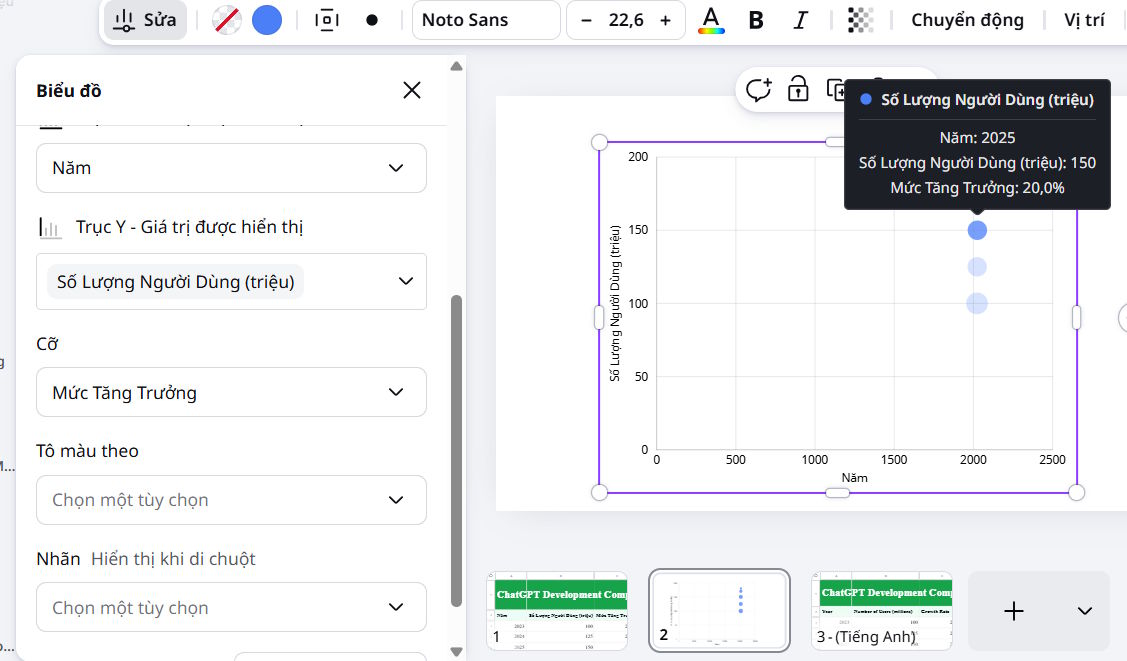
Task: Add a comment to the chart
Action: pos(759,89)
